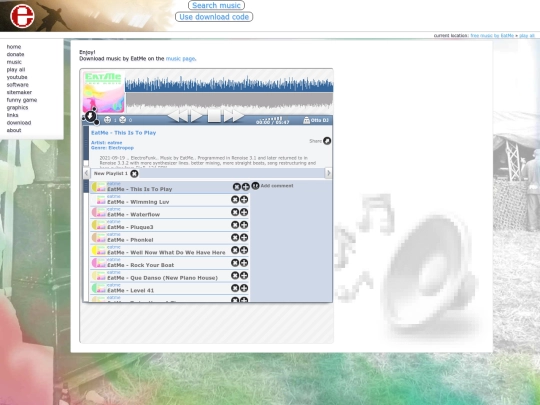Click the Add comment icon

coord(255,186)
